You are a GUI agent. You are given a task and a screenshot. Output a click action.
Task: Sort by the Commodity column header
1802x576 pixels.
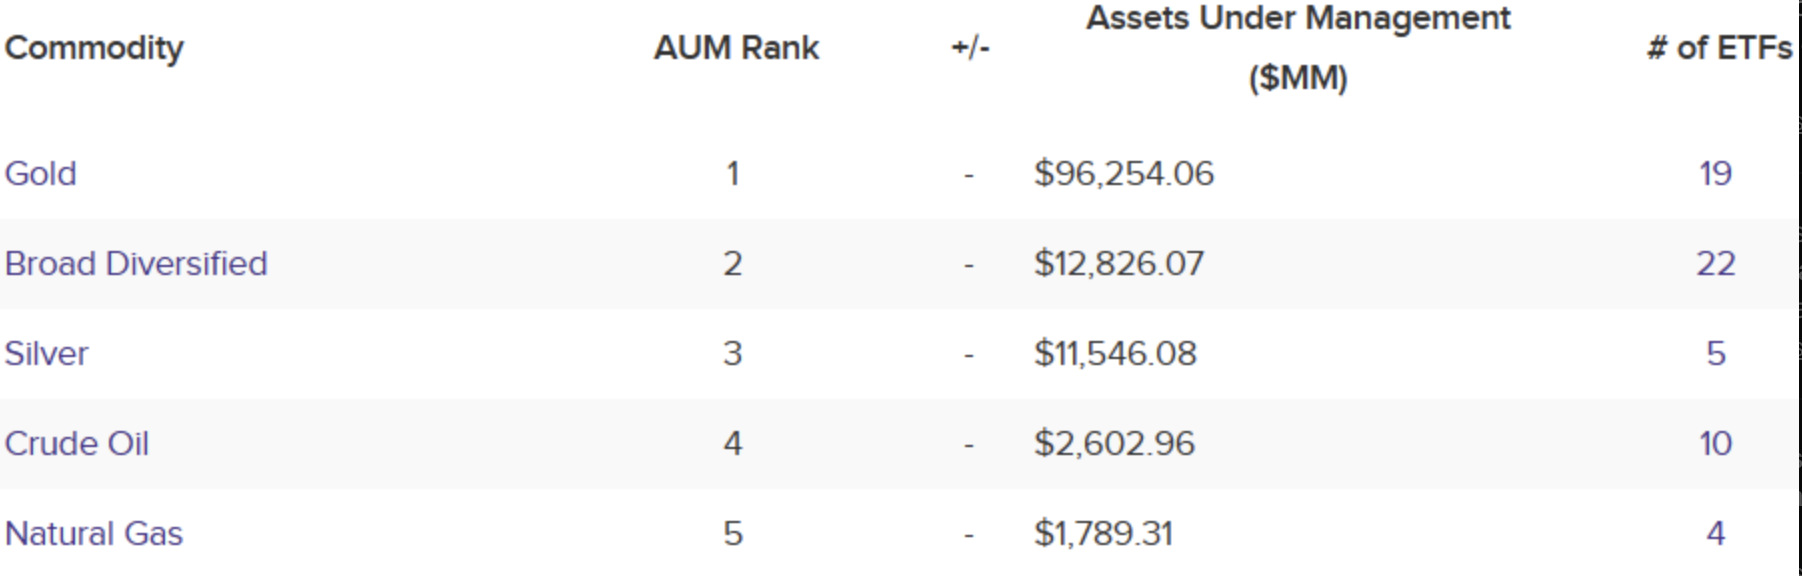tap(94, 48)
